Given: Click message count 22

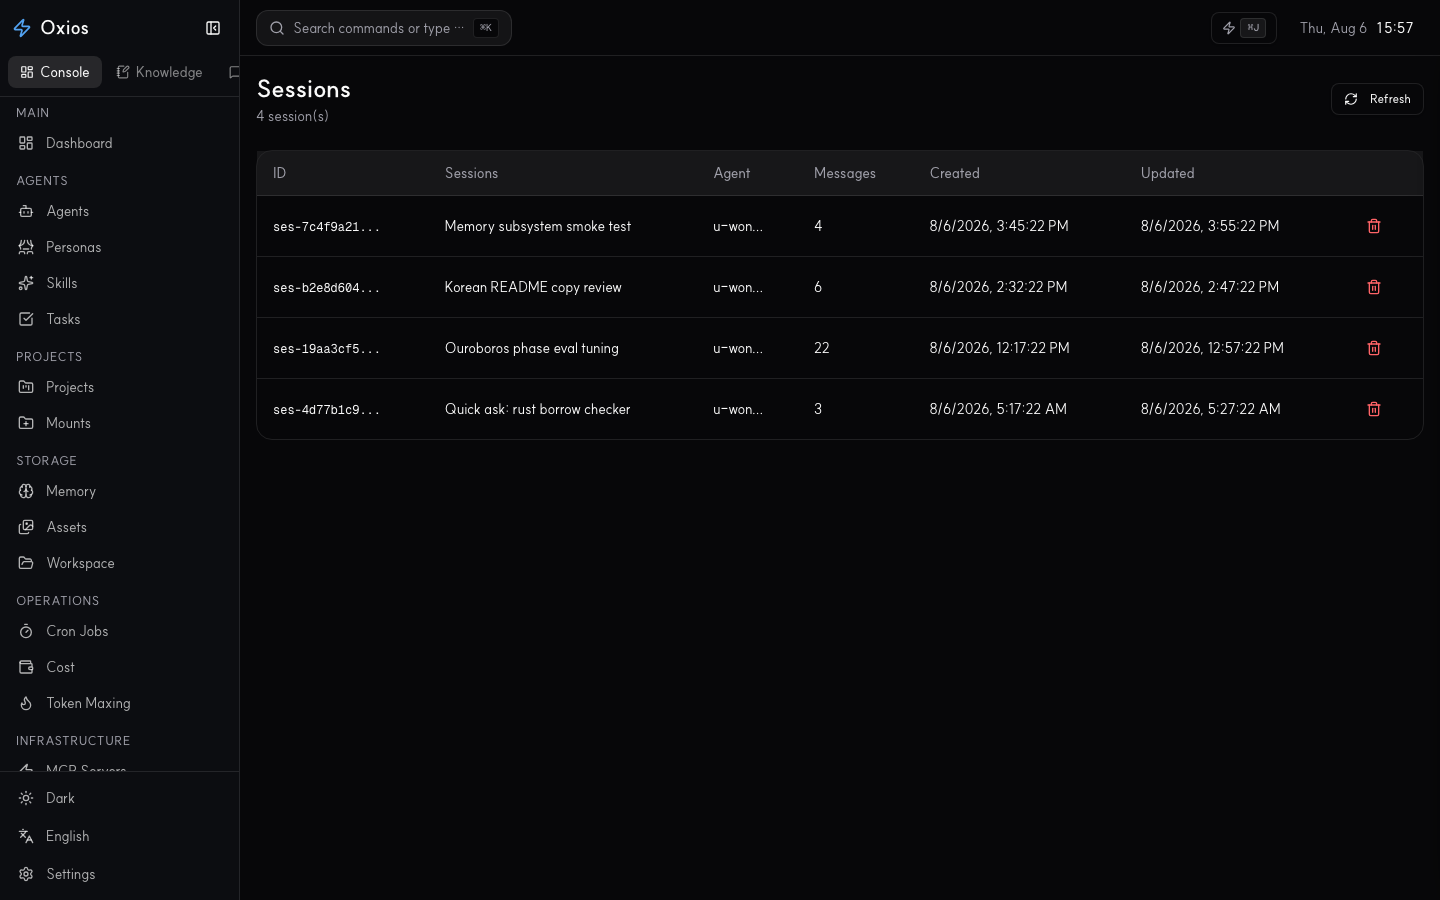Looking at the screenshot, I should [x=821, y=348].
